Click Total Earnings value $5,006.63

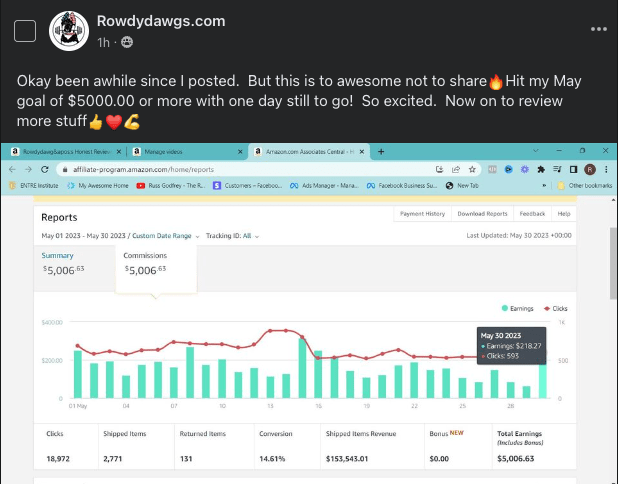[516, 459]
